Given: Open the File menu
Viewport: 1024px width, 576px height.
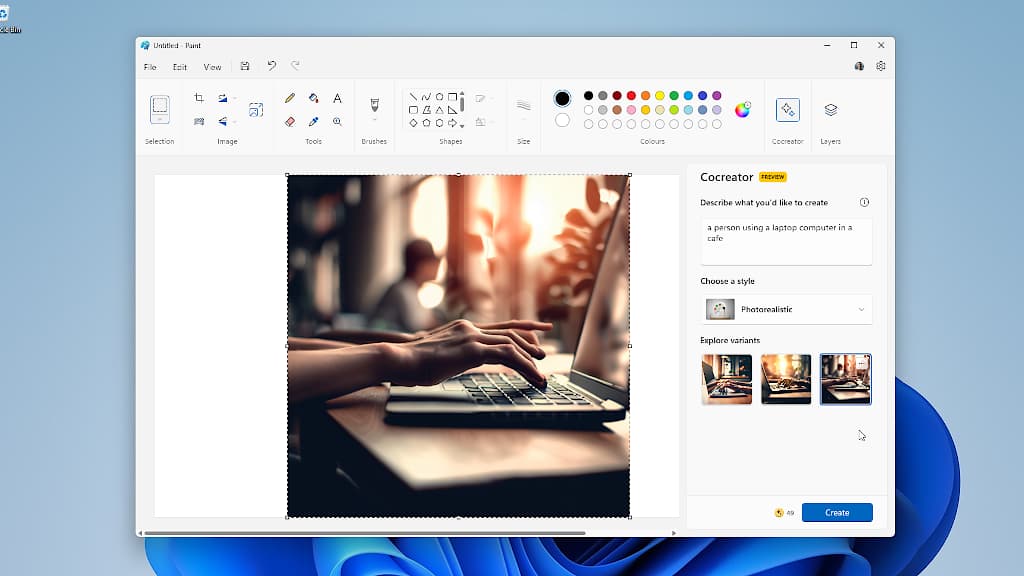Looking at the screenshot, I should click(150, 66).
